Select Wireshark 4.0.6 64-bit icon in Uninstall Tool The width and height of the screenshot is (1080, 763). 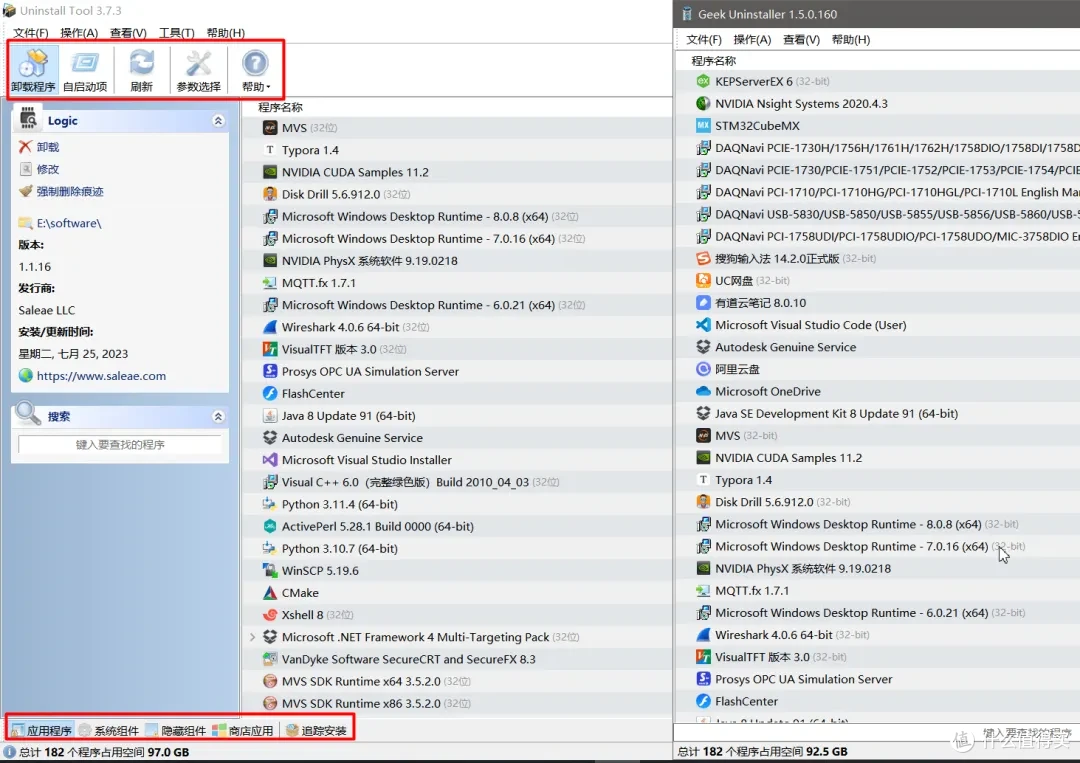tap(270, 327)
